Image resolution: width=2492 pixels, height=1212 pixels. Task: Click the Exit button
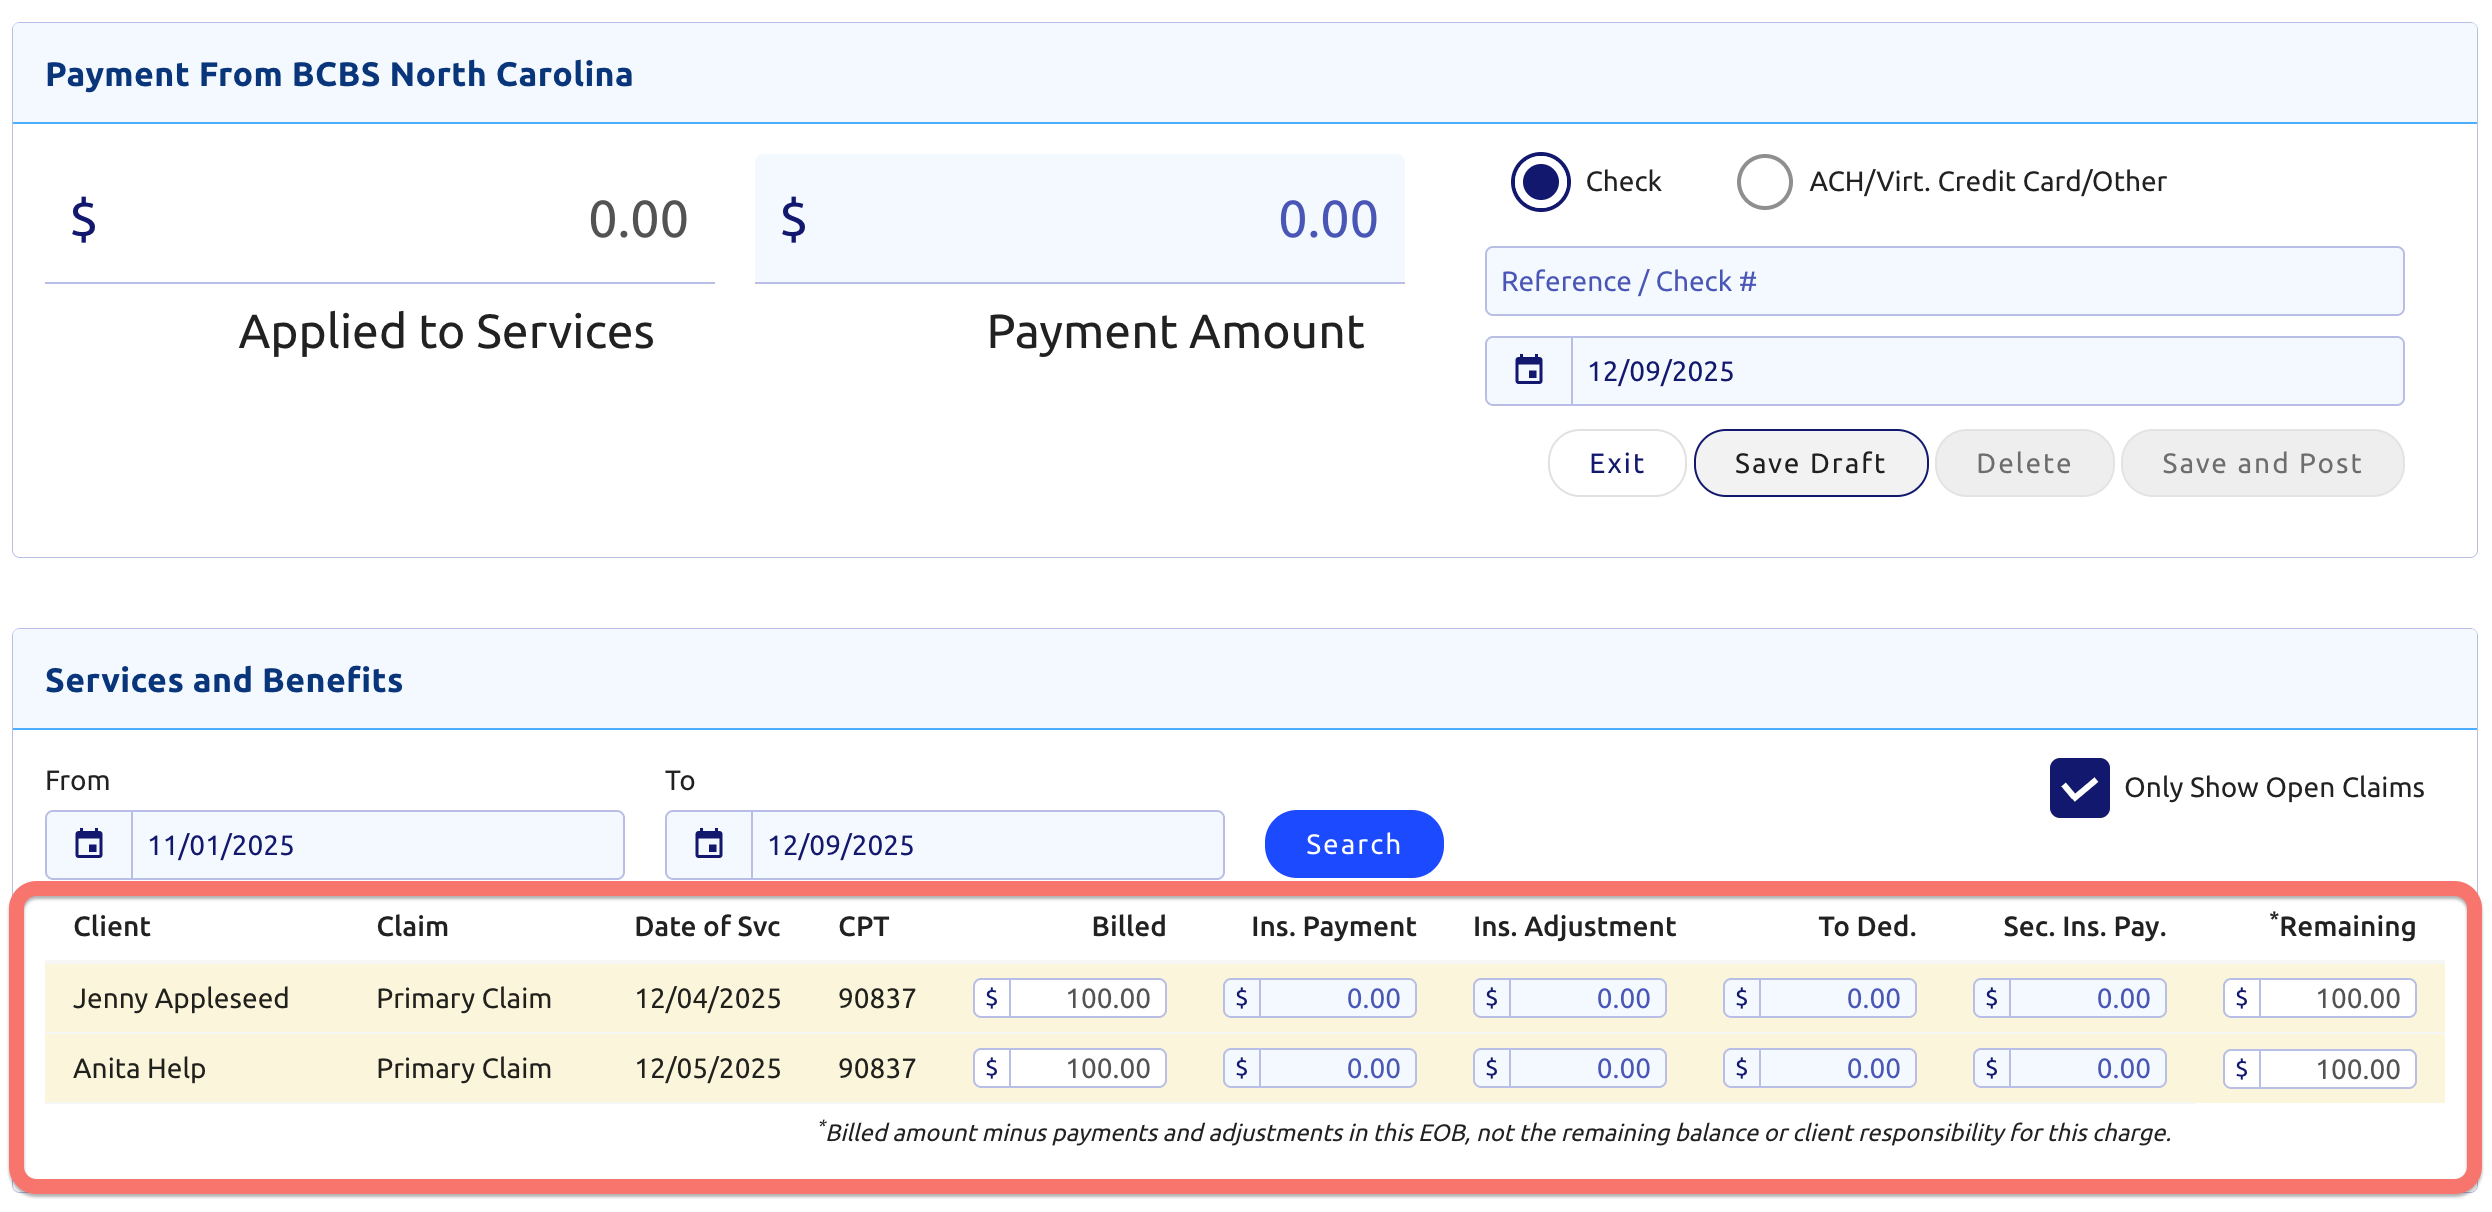[1616, 464]
